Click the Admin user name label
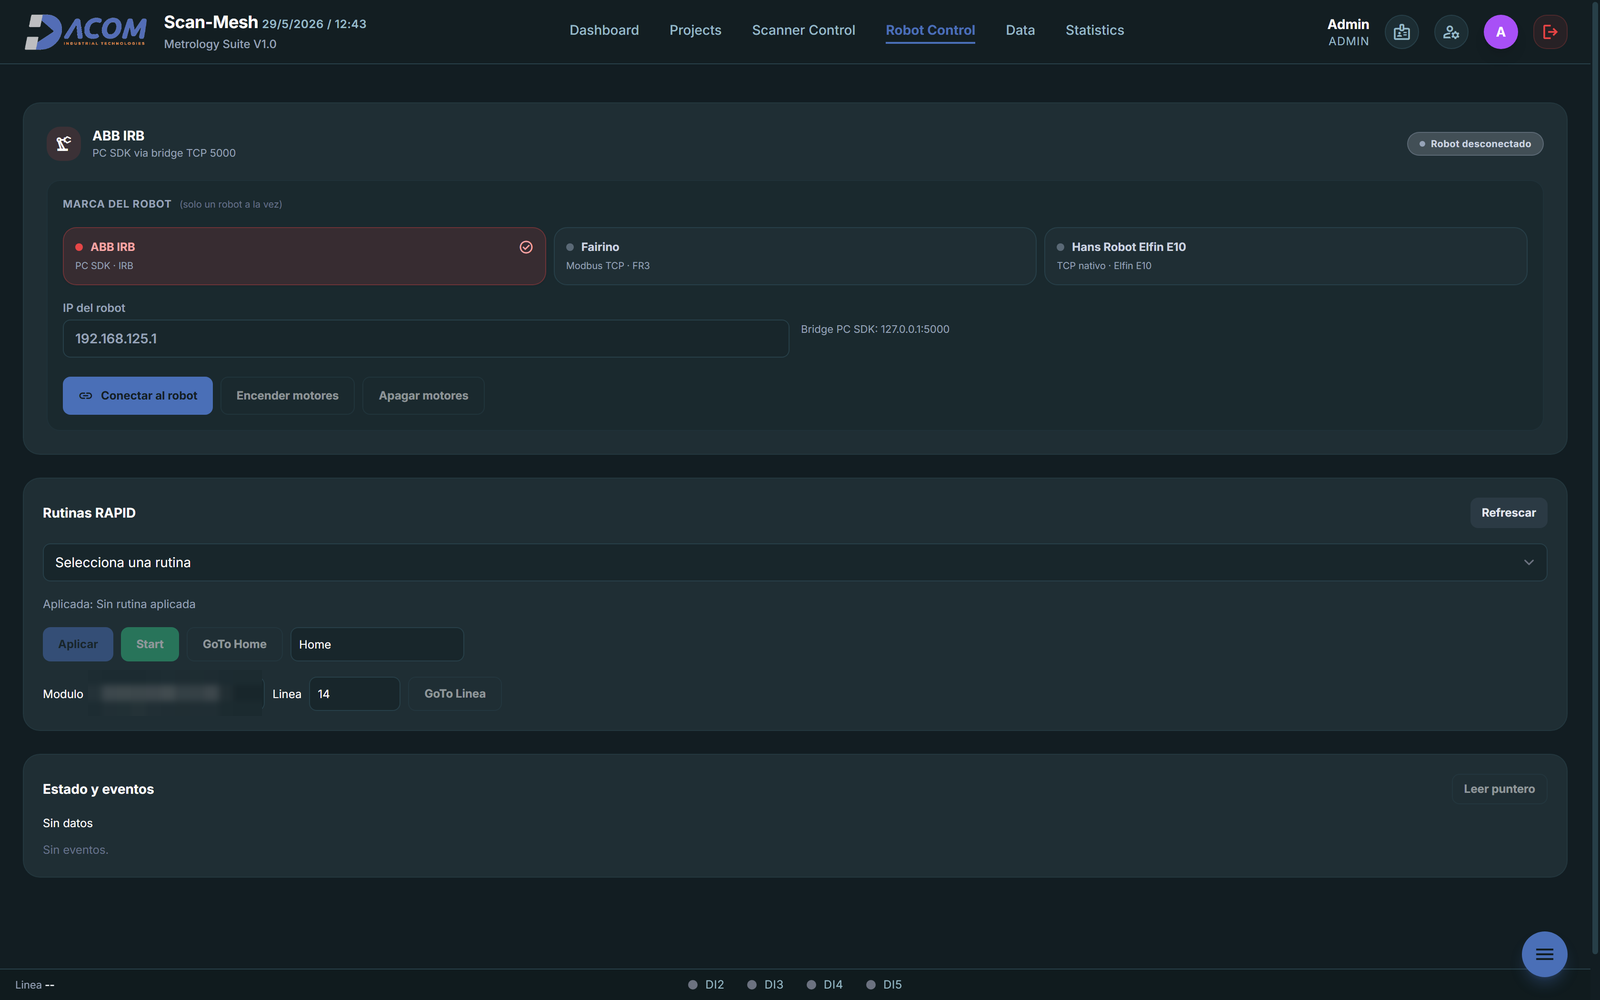1600x1000 pixels. pos(1348,24)
